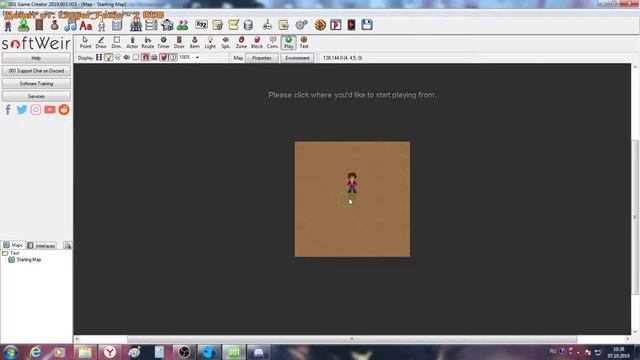
Task: Select the Dim. tool
Action: click(116, 42)
